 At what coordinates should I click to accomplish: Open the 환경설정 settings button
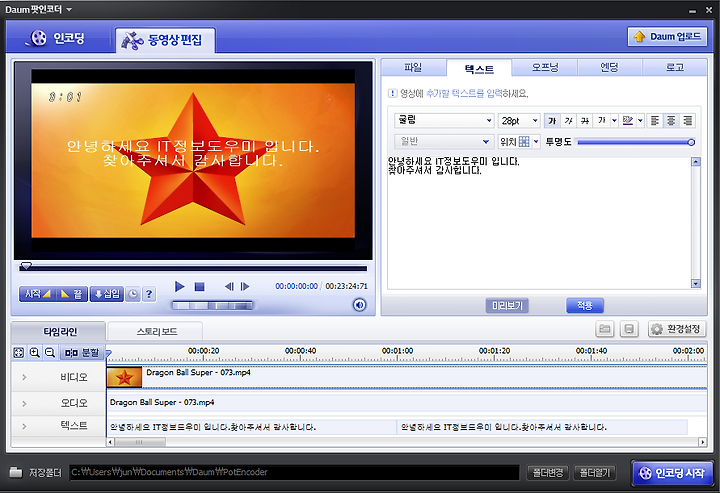[x=676, y=329]
